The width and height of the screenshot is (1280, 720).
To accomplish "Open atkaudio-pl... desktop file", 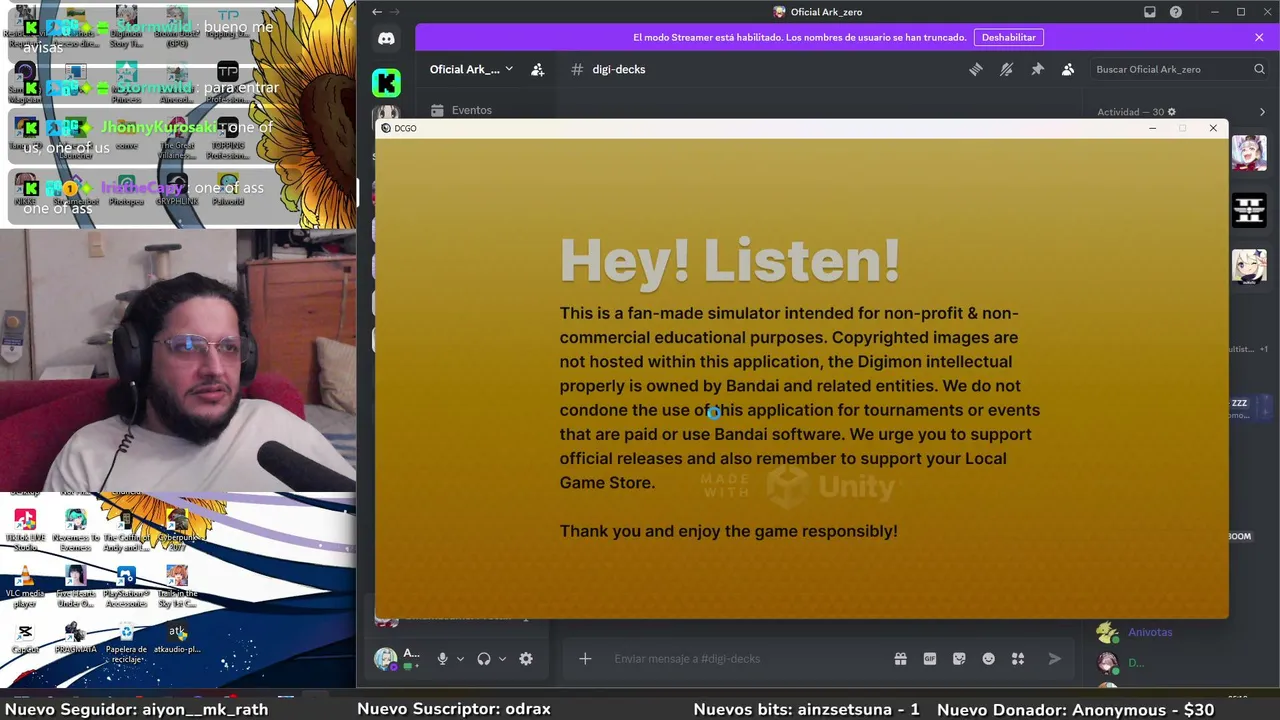I will pos(177,638).
